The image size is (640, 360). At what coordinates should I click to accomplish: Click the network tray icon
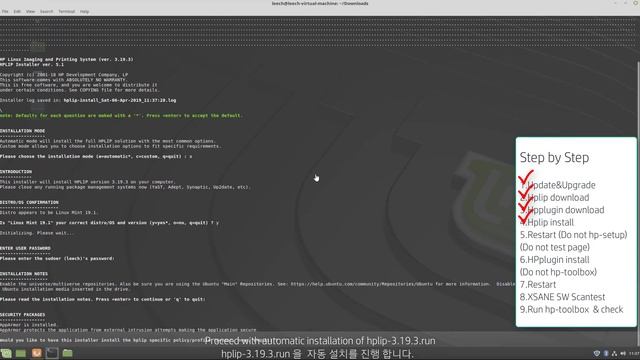[x=614, y=353]
